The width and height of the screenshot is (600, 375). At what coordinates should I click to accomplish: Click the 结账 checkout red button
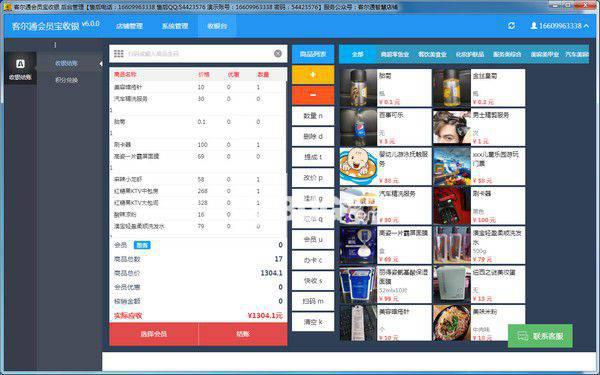(x=243, y=334)
